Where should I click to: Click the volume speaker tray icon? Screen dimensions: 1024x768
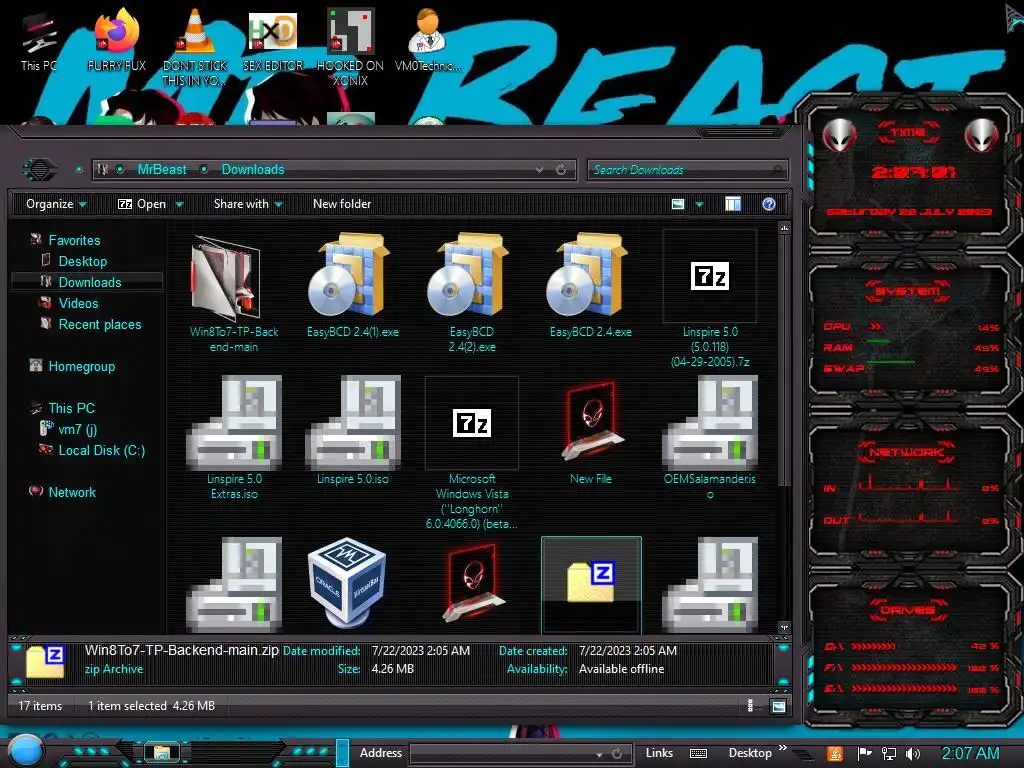913,754
